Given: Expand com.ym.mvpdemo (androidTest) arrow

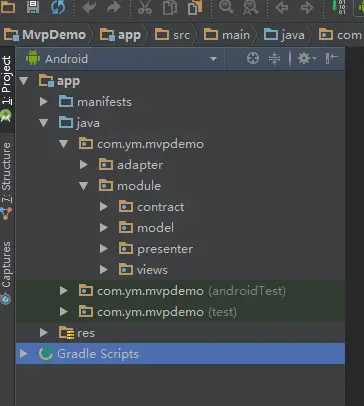Looking at the screenshot, I should point(63,291).
